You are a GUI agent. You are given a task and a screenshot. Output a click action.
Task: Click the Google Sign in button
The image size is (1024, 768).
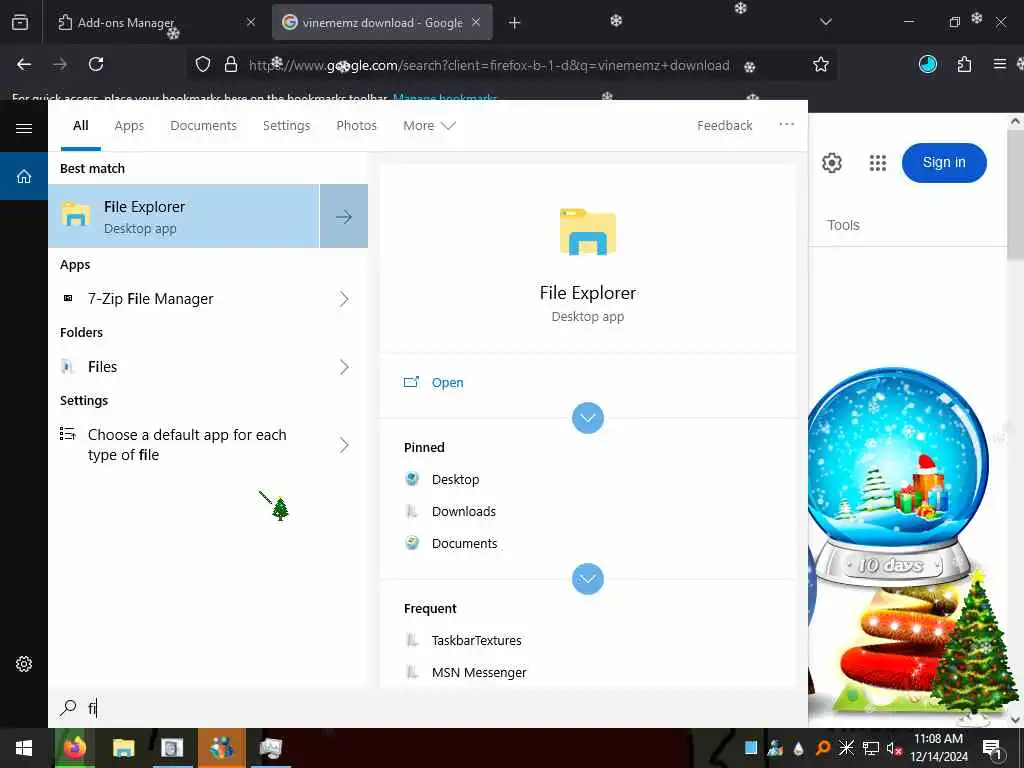[944, 163]
